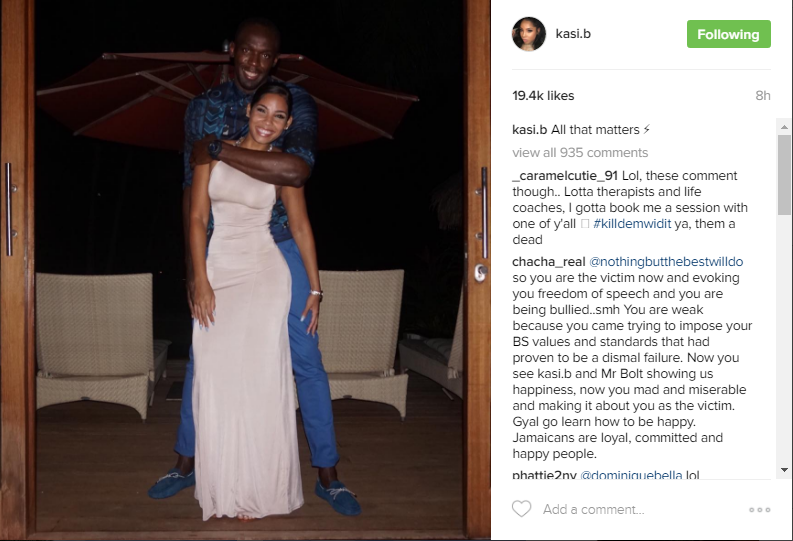This screenshot has width=793, height=541.
Task: Click kasi.b name in the caption
Action: (530, 130)
